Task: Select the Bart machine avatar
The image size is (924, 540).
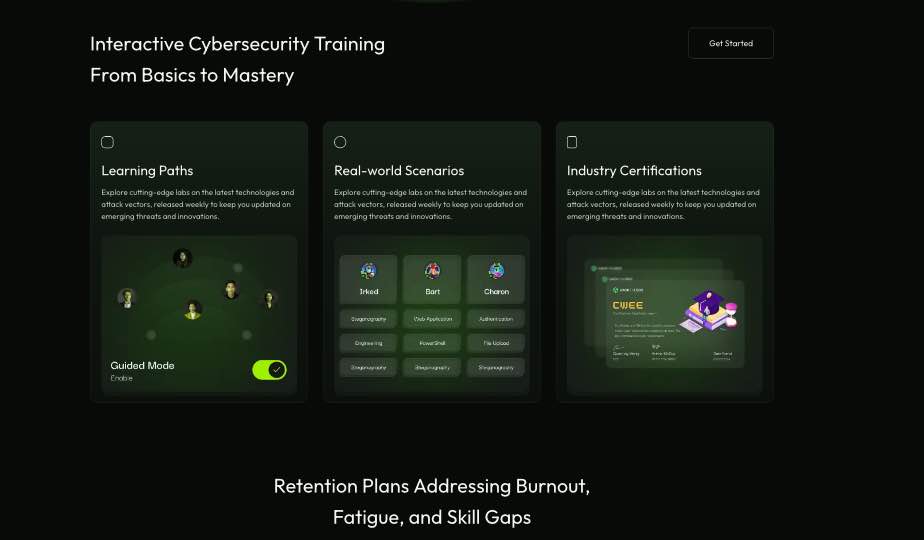Action: [x=433, y=271]
